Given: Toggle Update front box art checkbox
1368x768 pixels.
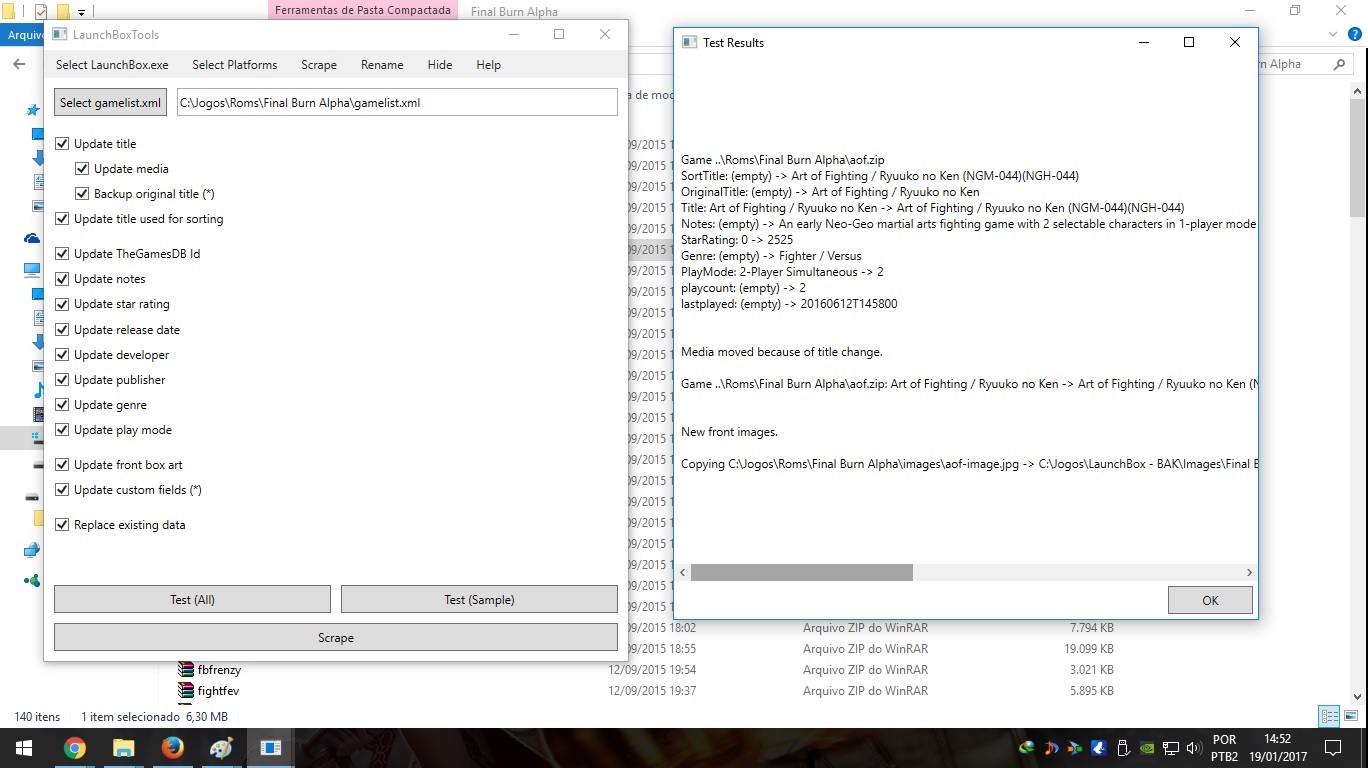Looking at the screenshot, I should (63, 465).
